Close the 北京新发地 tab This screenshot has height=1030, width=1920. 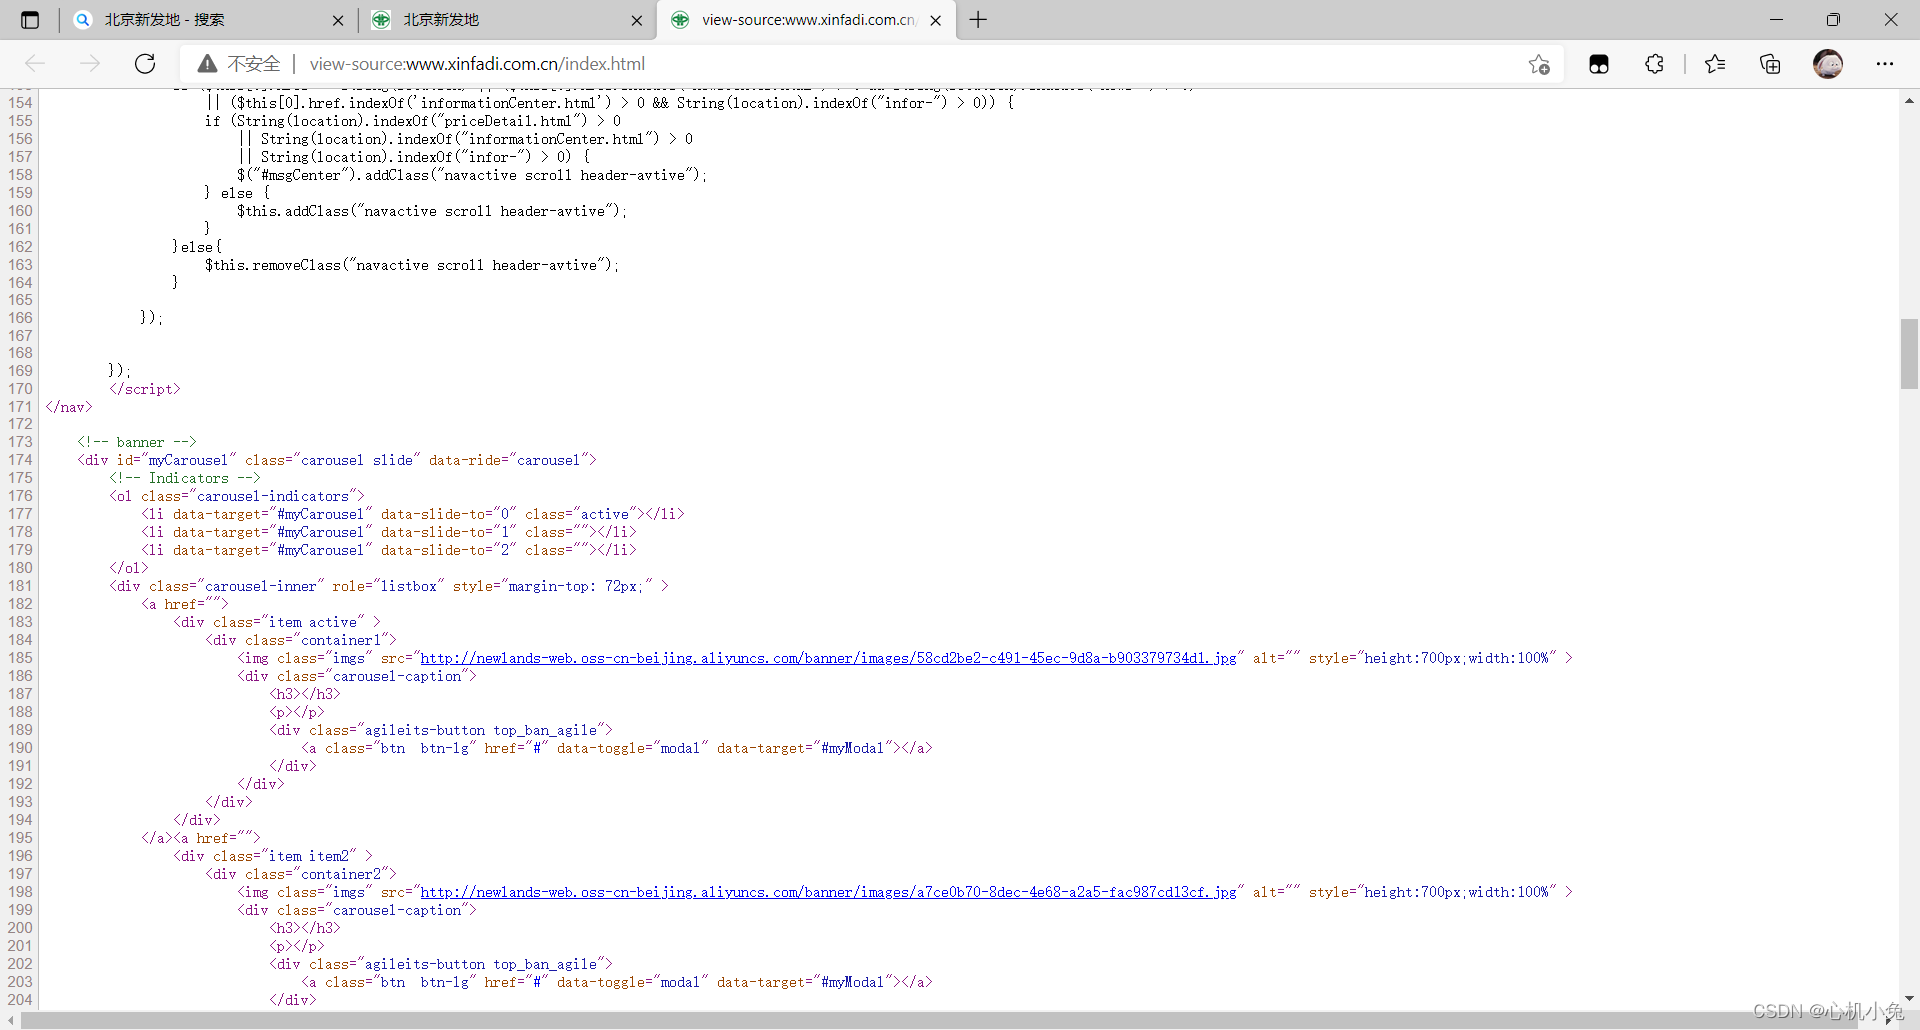tap(637, 20)
